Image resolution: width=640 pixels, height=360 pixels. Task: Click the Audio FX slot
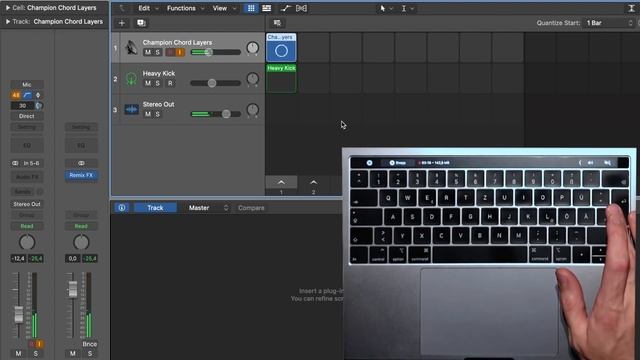click(x=27, y=177)
